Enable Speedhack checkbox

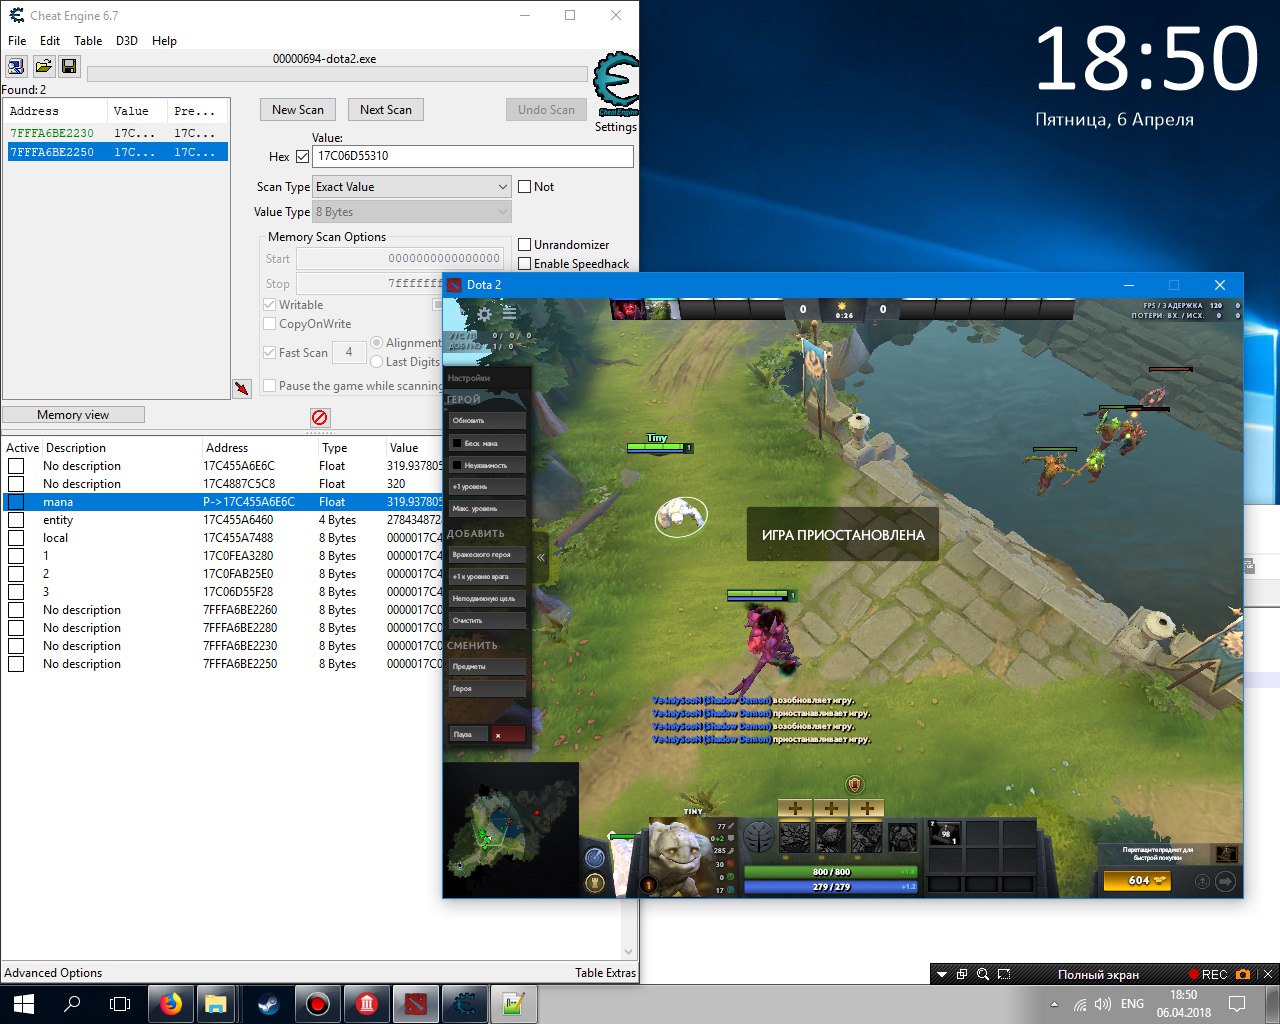coord(524,264)
